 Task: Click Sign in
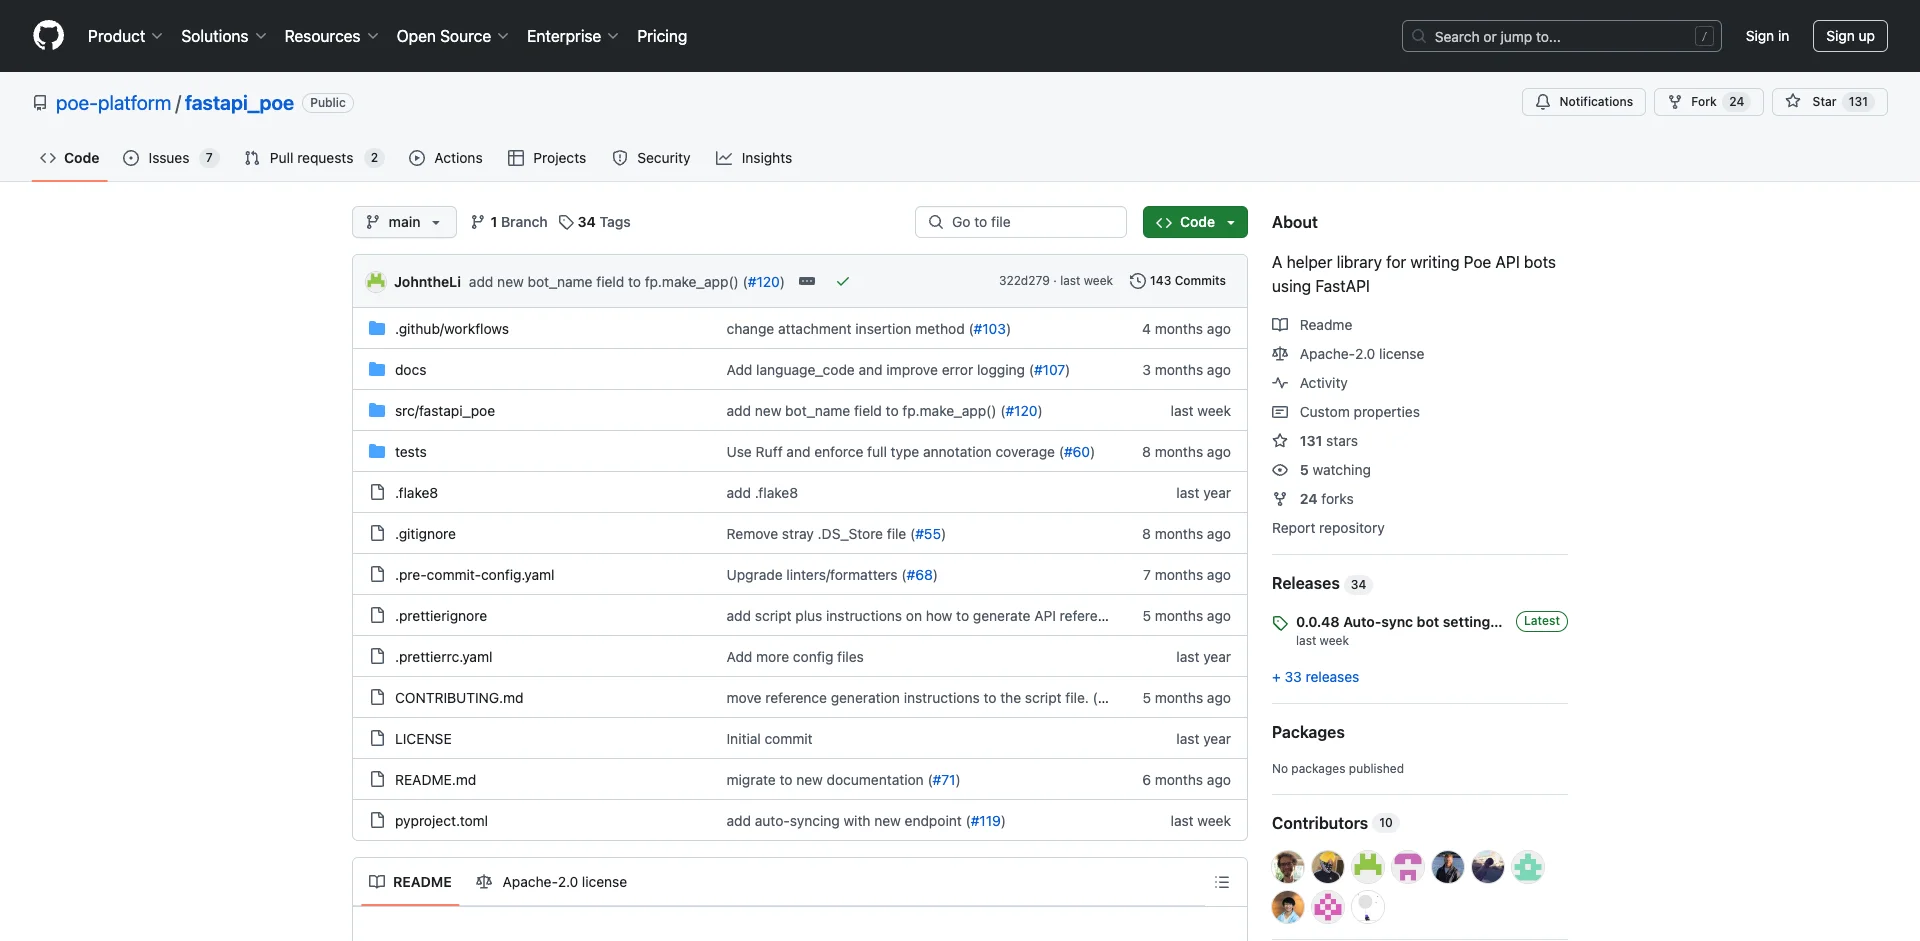tap(1767, 36)
